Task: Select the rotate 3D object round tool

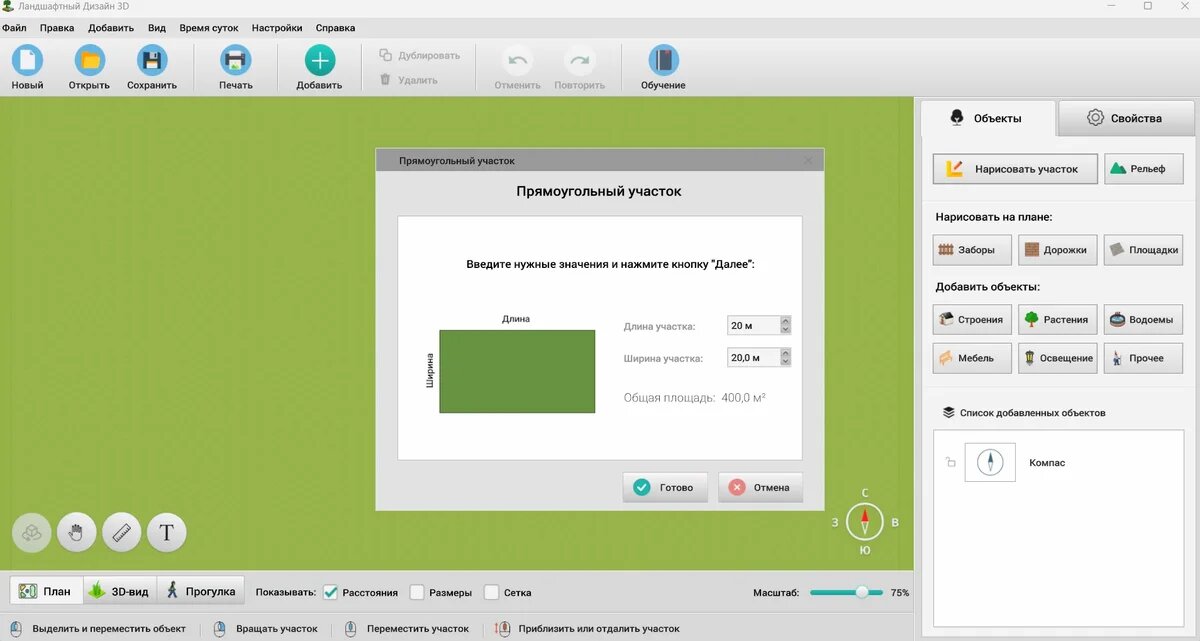Action: click(32, 533)
